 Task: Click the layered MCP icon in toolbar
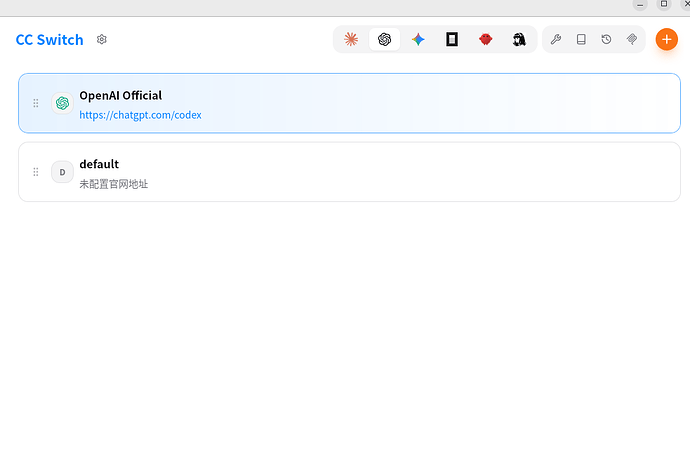[632, 40]
